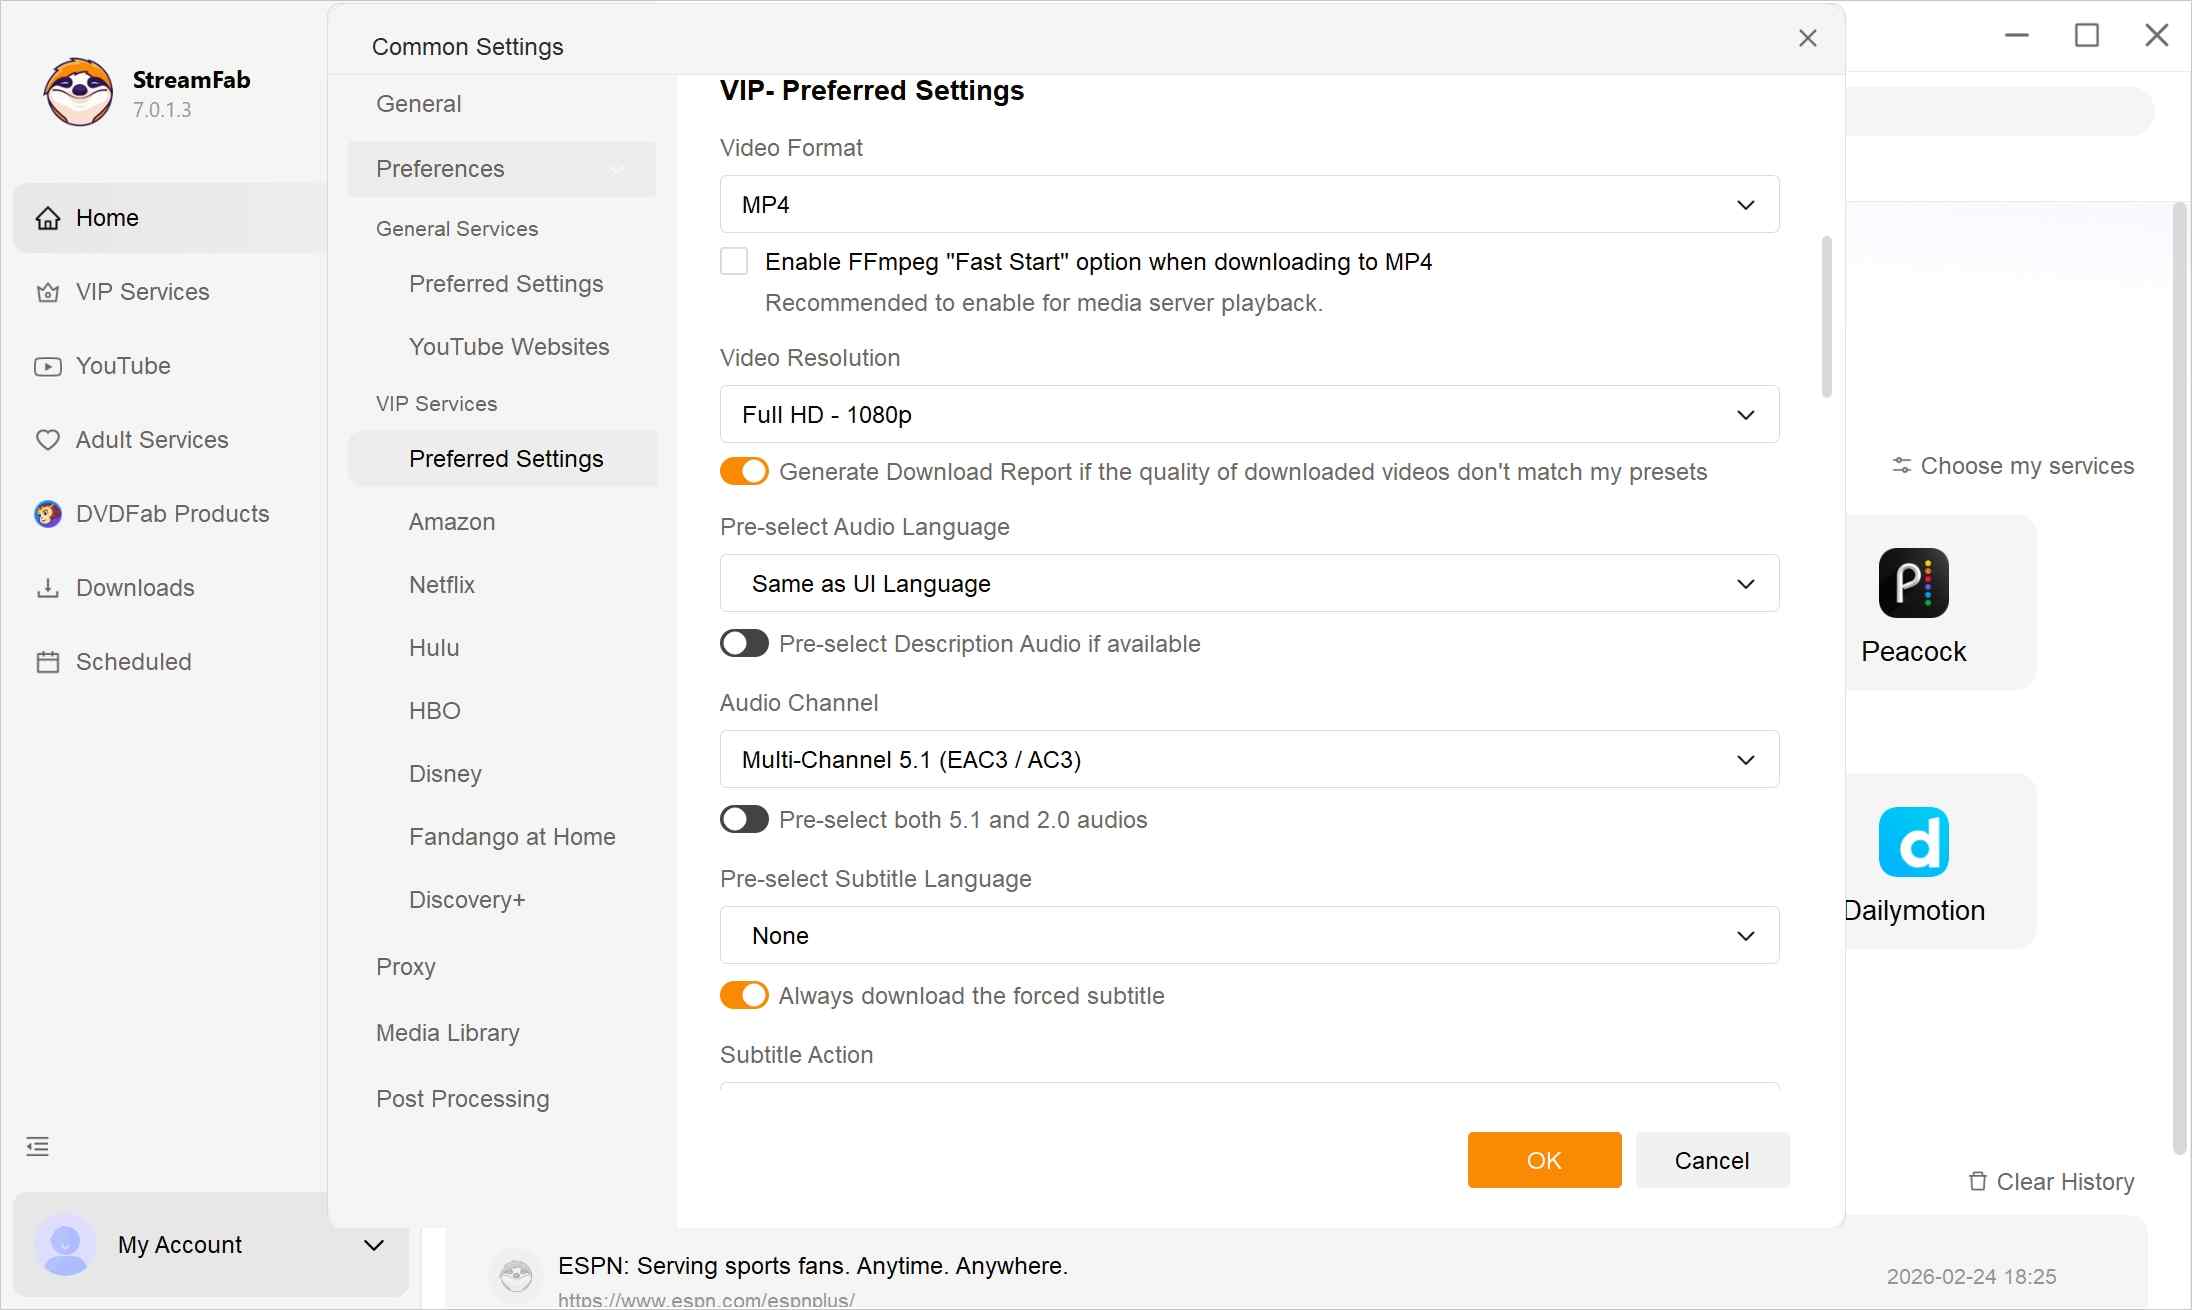The image size is (2192, 1310).
Task: Open VIP Services from the sidebar
Action: coord(48,291)
